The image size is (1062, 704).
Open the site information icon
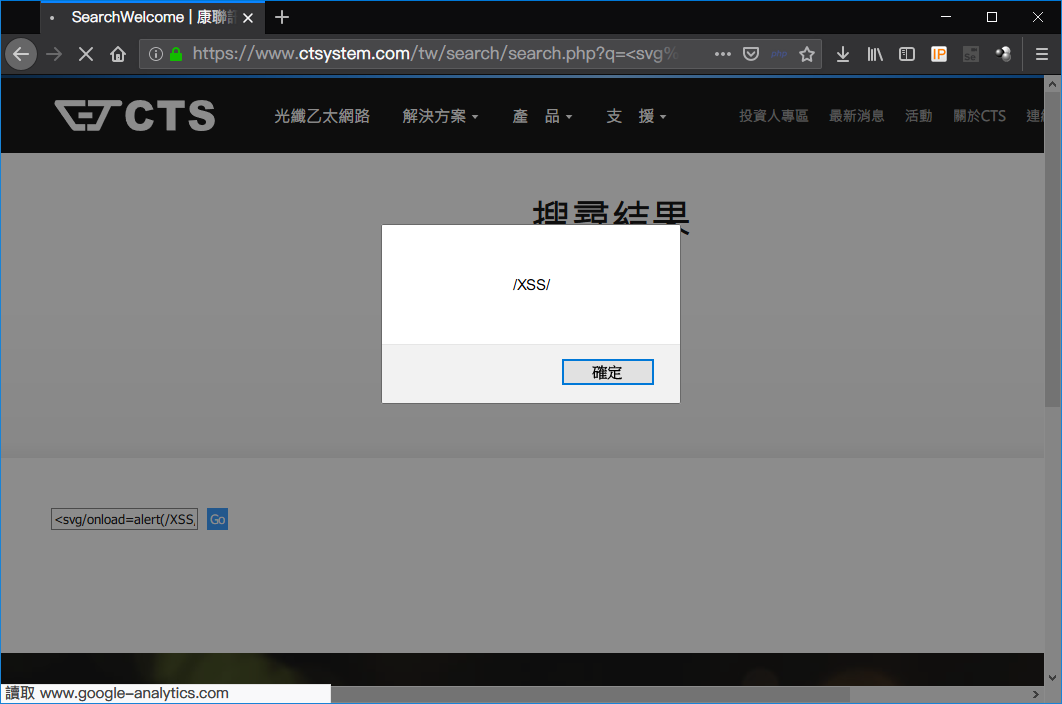click(156, 54)
